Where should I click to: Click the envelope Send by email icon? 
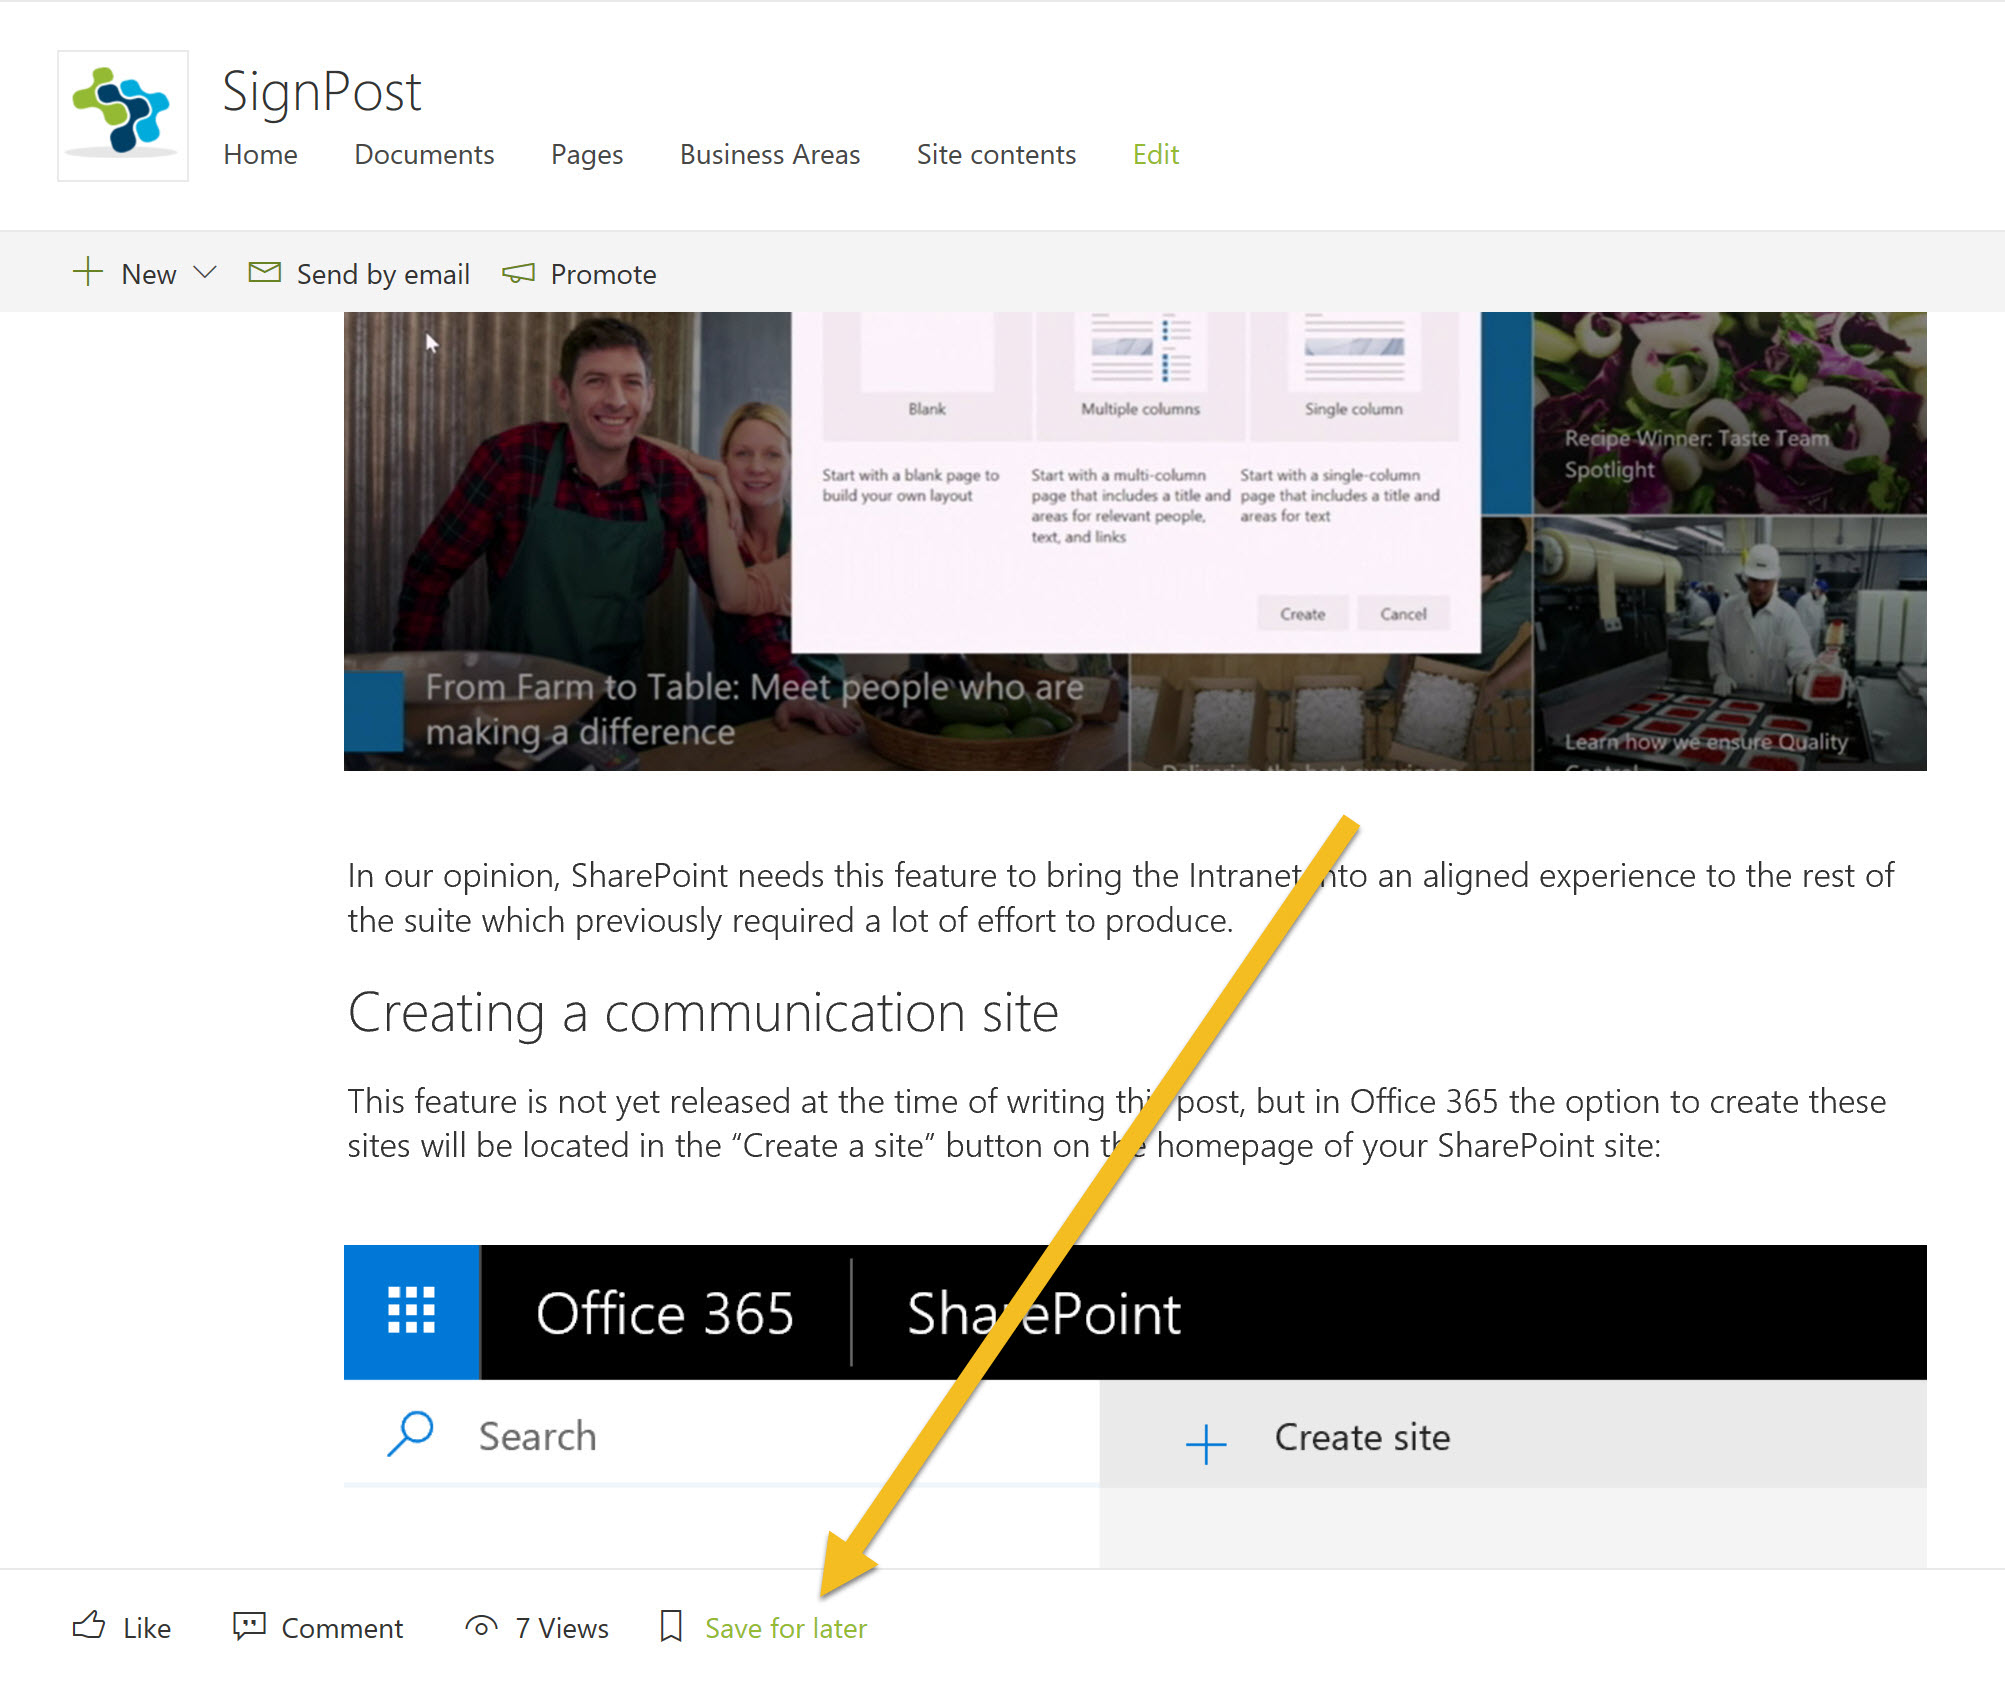tap(264, 272)
